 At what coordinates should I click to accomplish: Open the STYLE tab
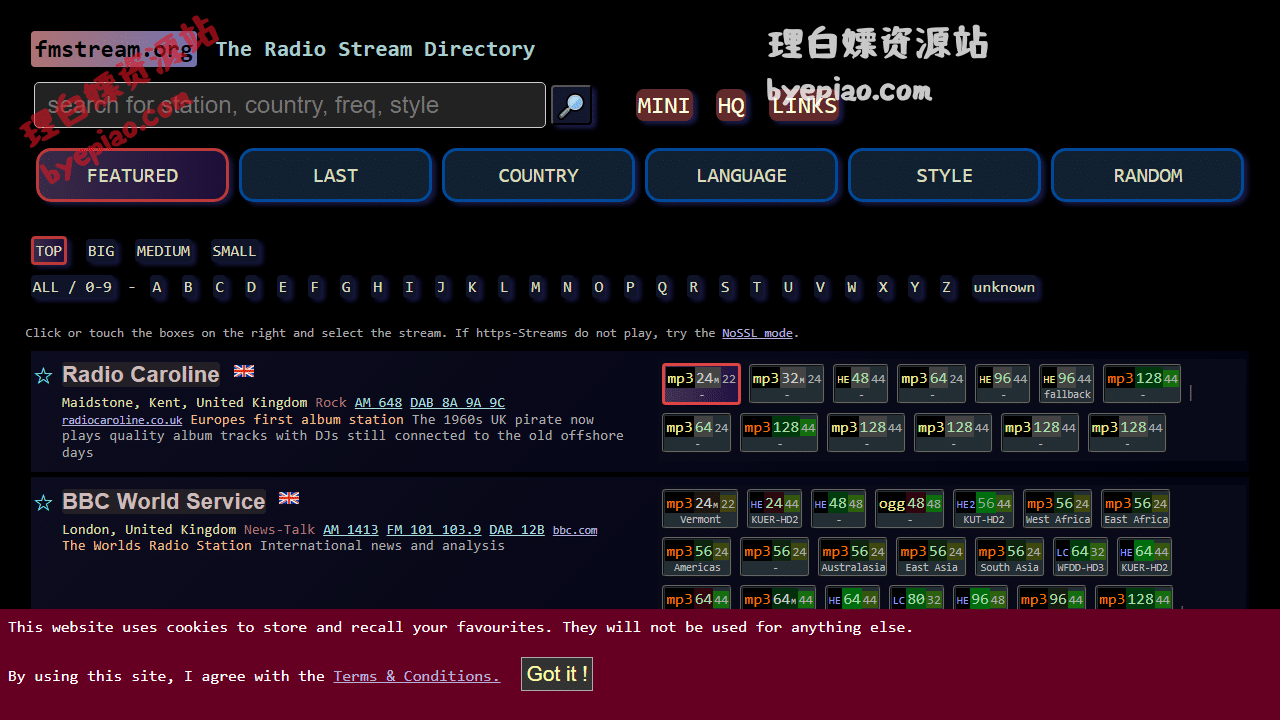[x=944, y=175]
